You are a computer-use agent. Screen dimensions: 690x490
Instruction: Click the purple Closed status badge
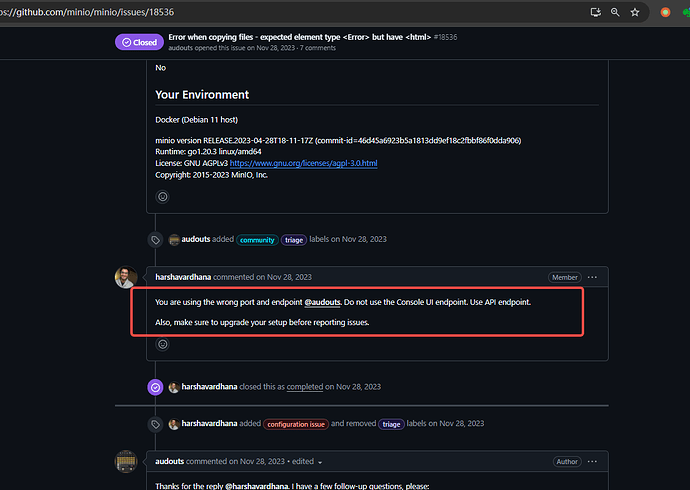pyautogui.click(x=138, y=42)
